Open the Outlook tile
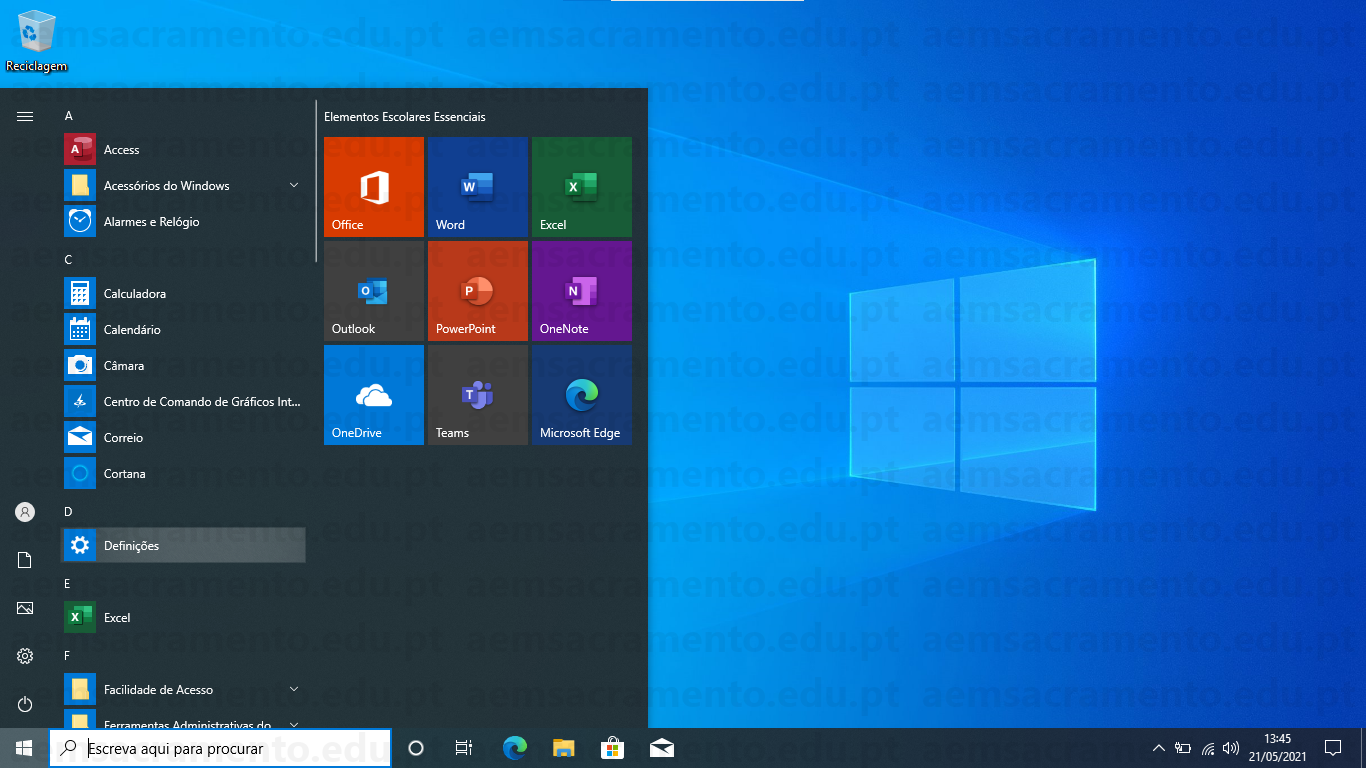Screen dimensions: 1366x768 click(373, 291)
